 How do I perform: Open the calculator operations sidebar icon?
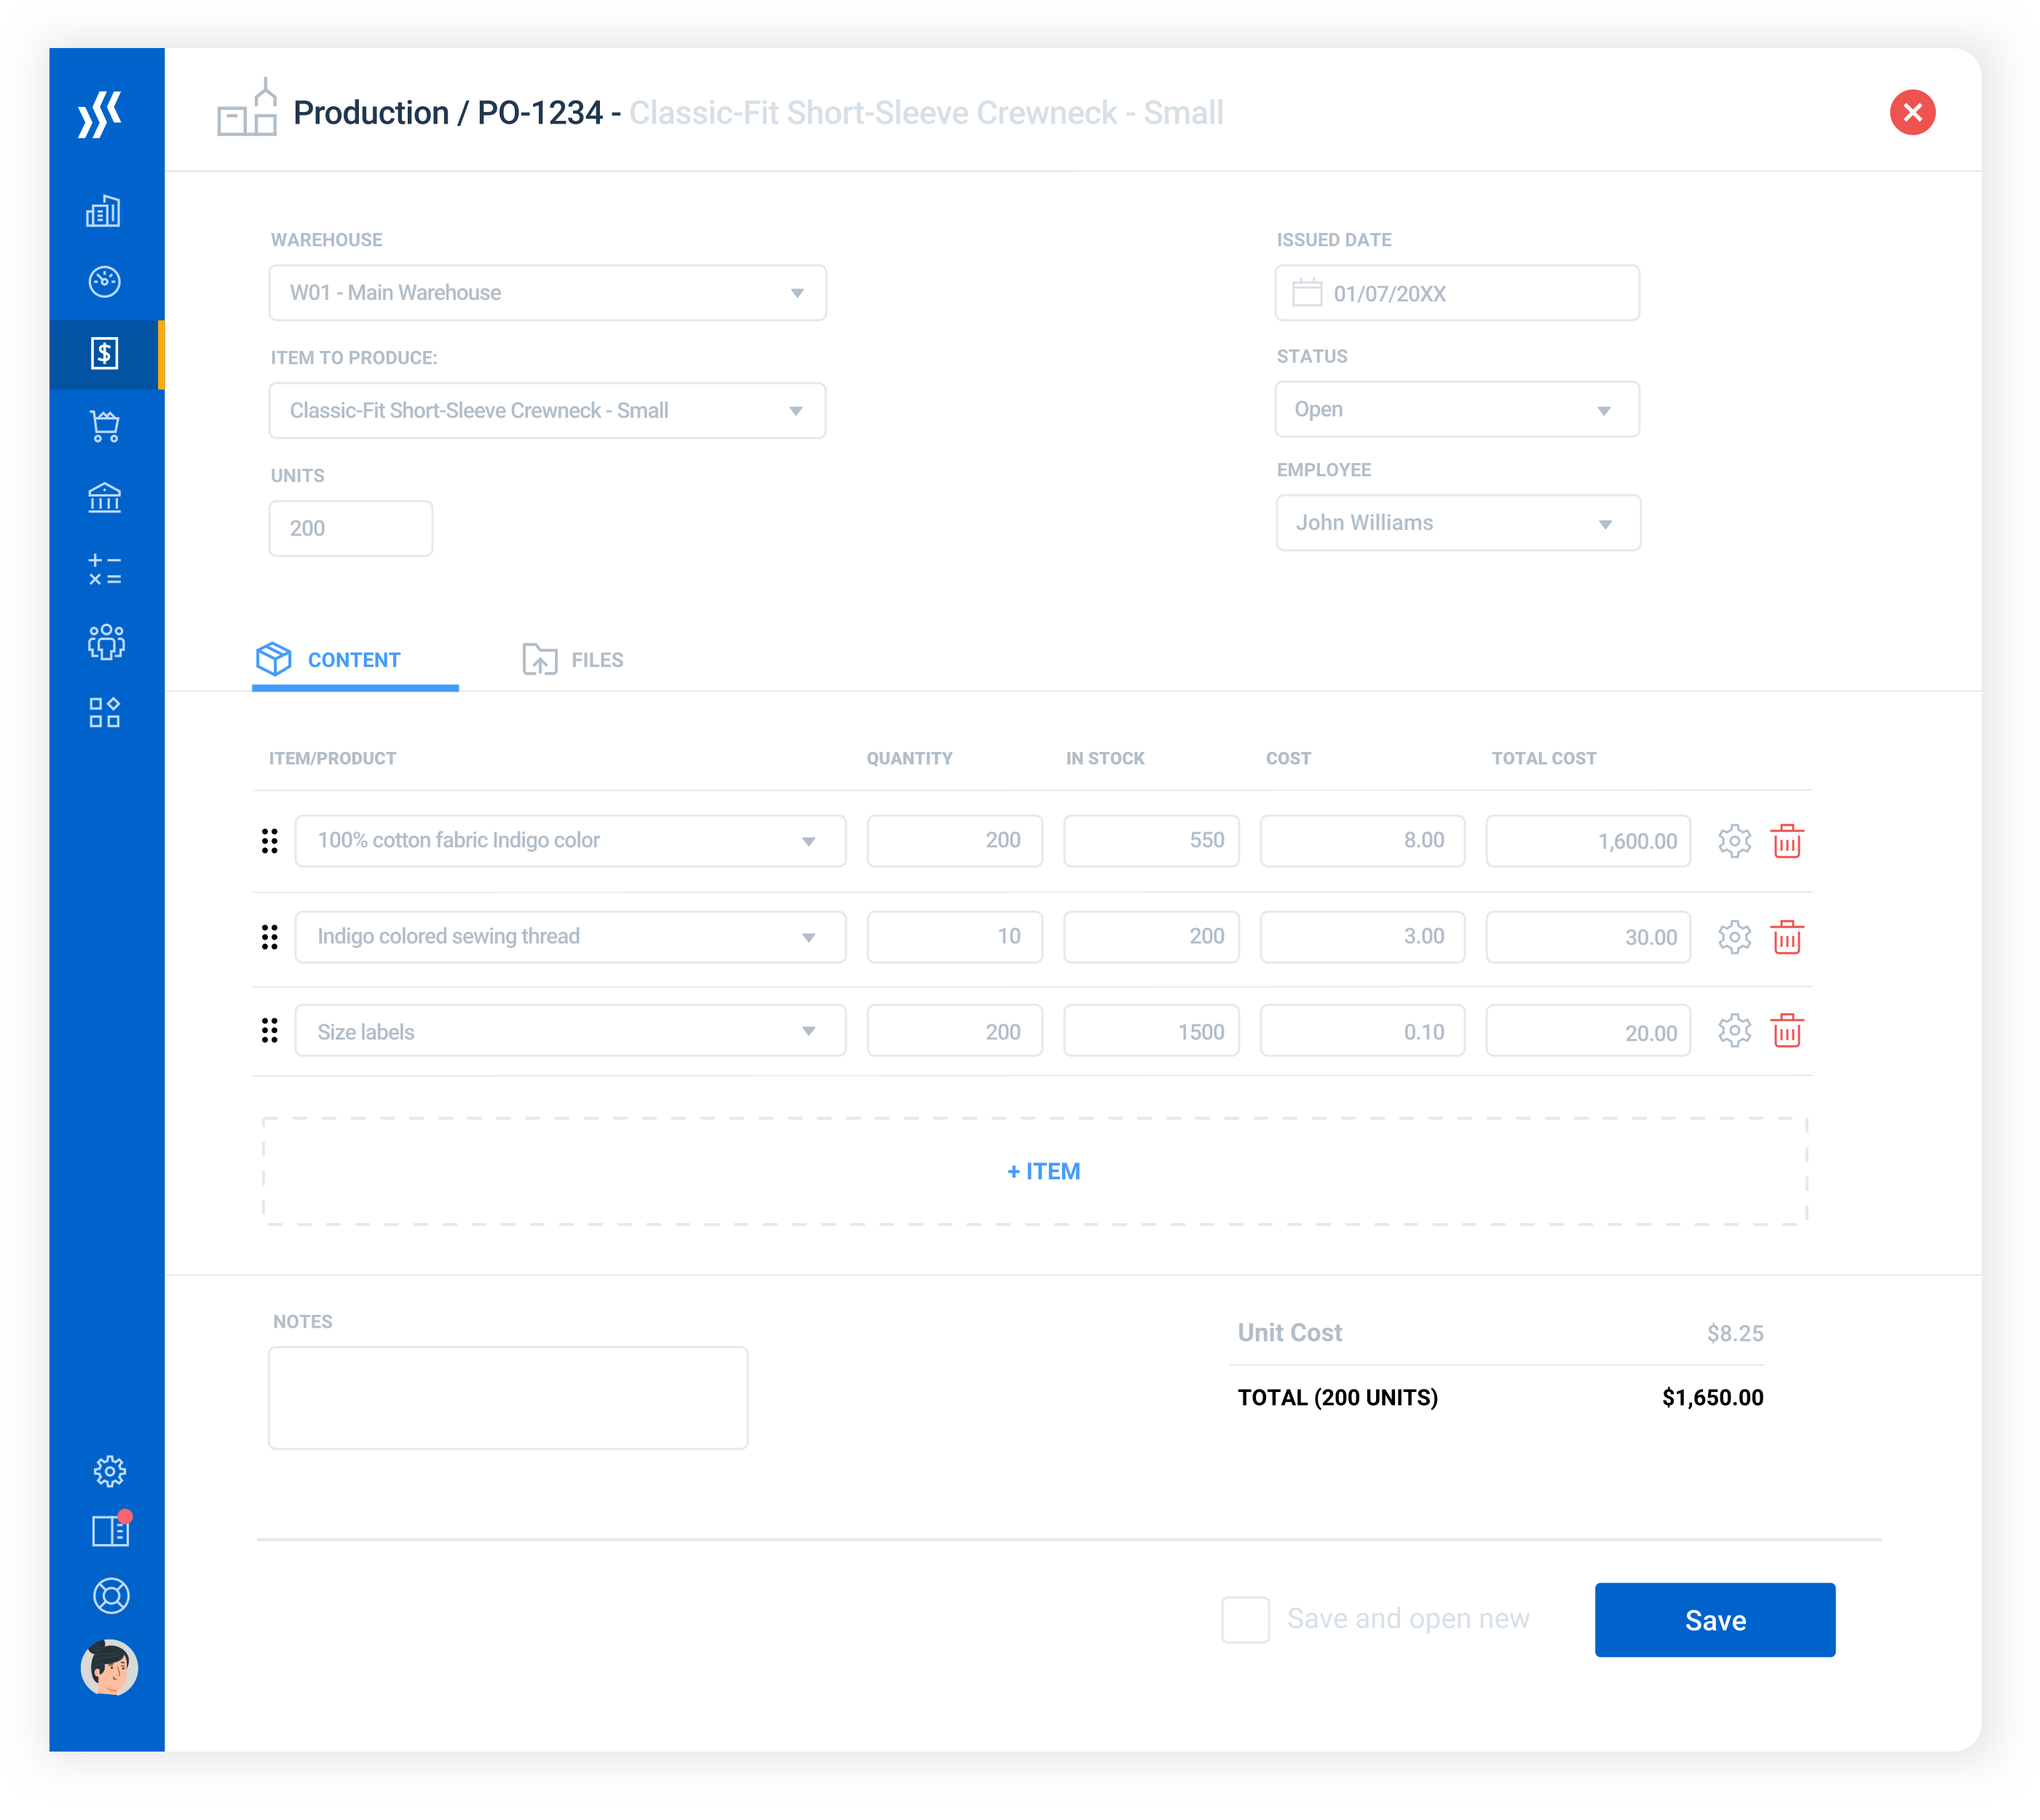coord(105,569)
